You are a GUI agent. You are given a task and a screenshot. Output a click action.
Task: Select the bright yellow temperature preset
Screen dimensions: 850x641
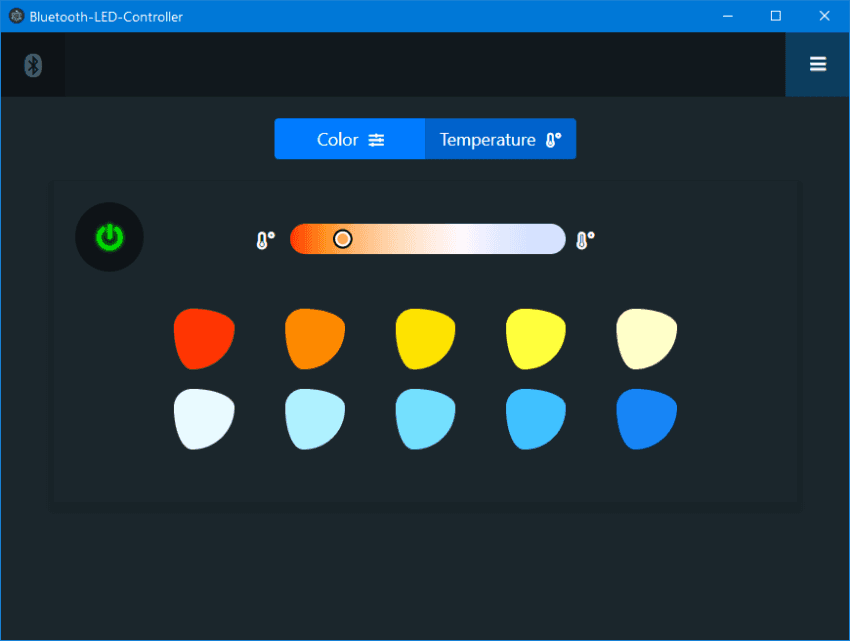[x=535, y=338]
